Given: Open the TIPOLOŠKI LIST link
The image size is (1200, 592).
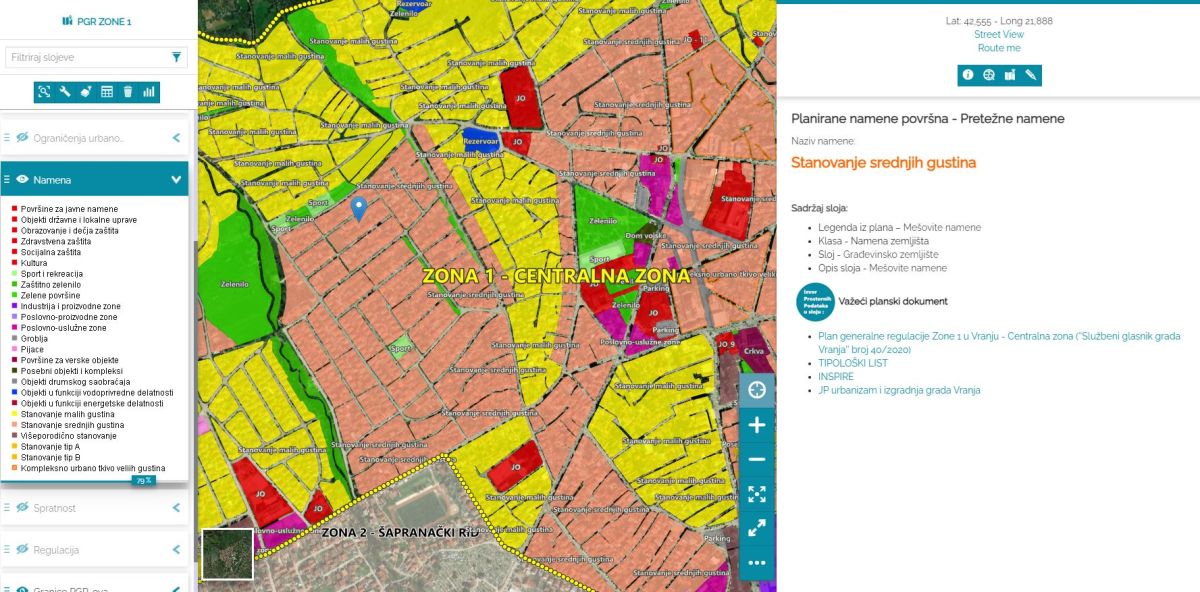Looking at the screenshot, I should (x=852, y=363).
